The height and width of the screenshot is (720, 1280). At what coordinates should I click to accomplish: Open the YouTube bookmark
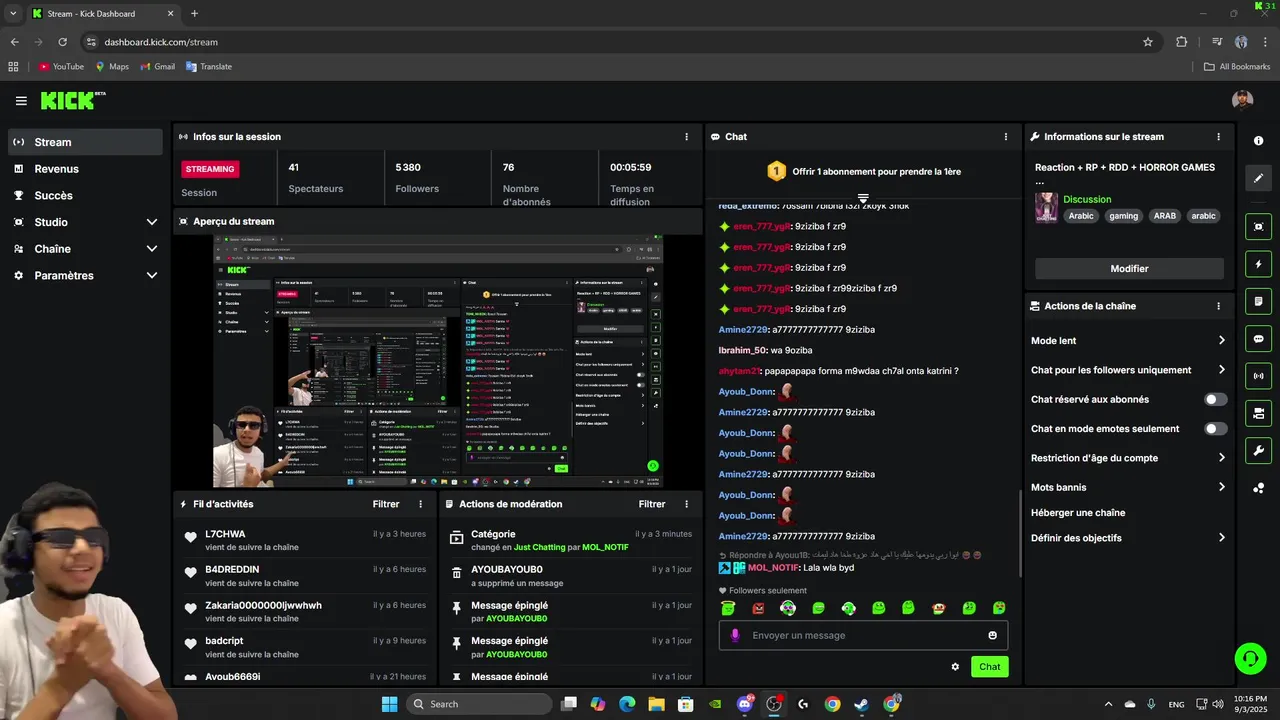(61, 67)
